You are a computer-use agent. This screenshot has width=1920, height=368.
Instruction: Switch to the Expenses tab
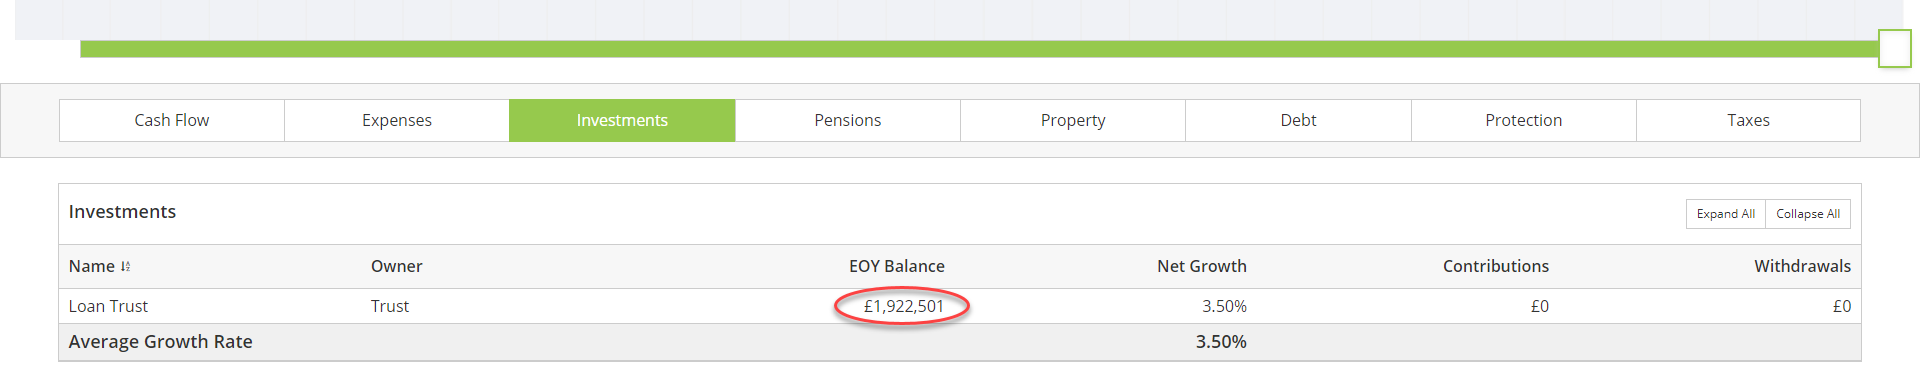tap(397, 120)
